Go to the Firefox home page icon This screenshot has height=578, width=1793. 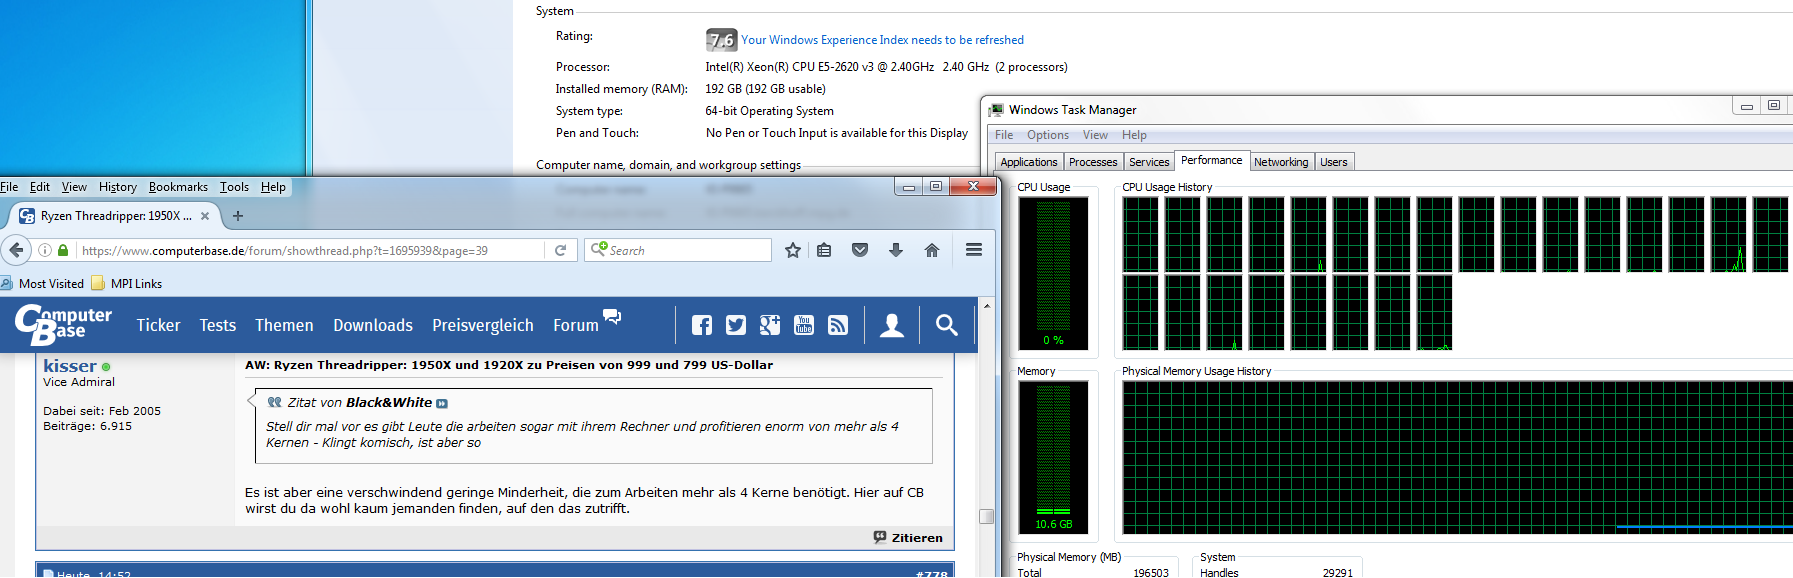(x=932, y=250)
